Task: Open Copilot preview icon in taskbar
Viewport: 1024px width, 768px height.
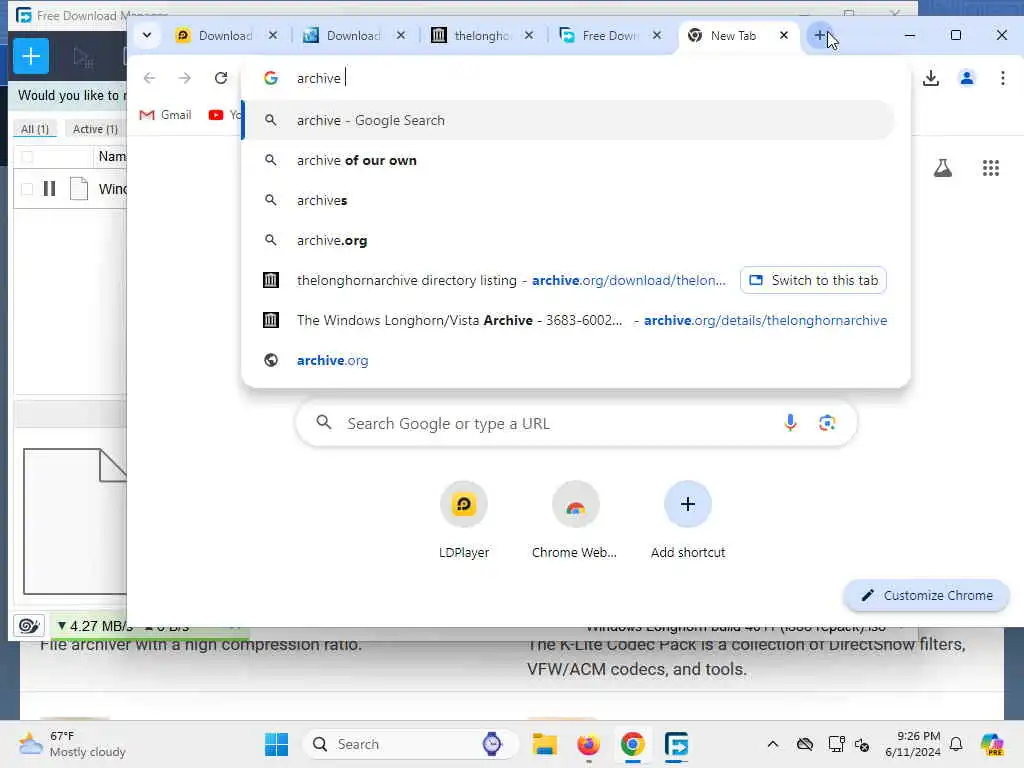Action: [992, 744]
